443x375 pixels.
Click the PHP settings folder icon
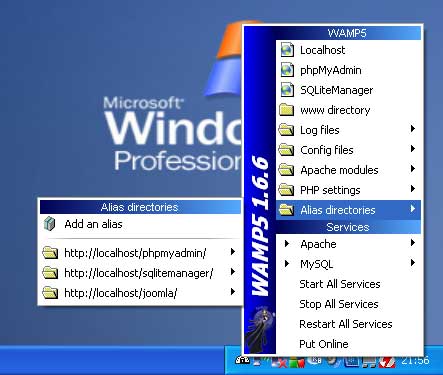tap(286, 190)
